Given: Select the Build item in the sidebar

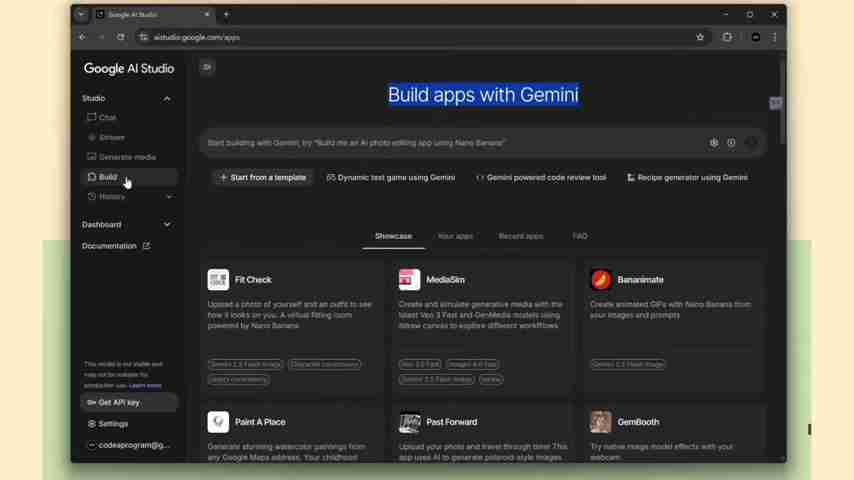Looking at the screenshot, I should coord(129,177).
